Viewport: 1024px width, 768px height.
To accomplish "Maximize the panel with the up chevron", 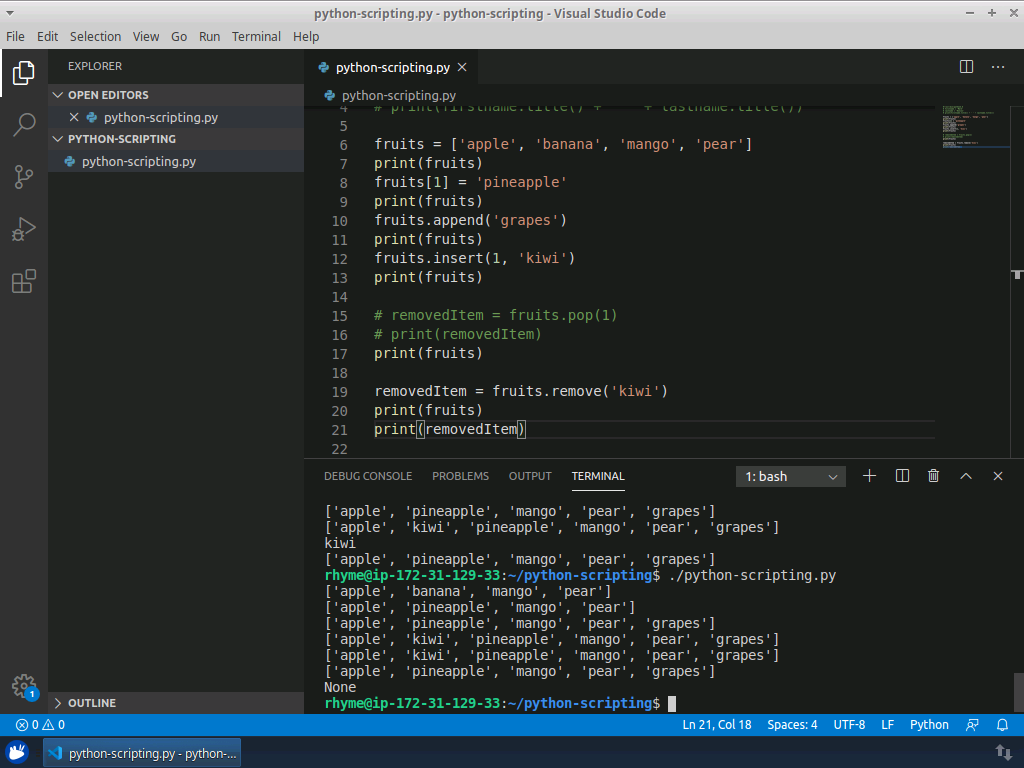I will pos(966,477).
